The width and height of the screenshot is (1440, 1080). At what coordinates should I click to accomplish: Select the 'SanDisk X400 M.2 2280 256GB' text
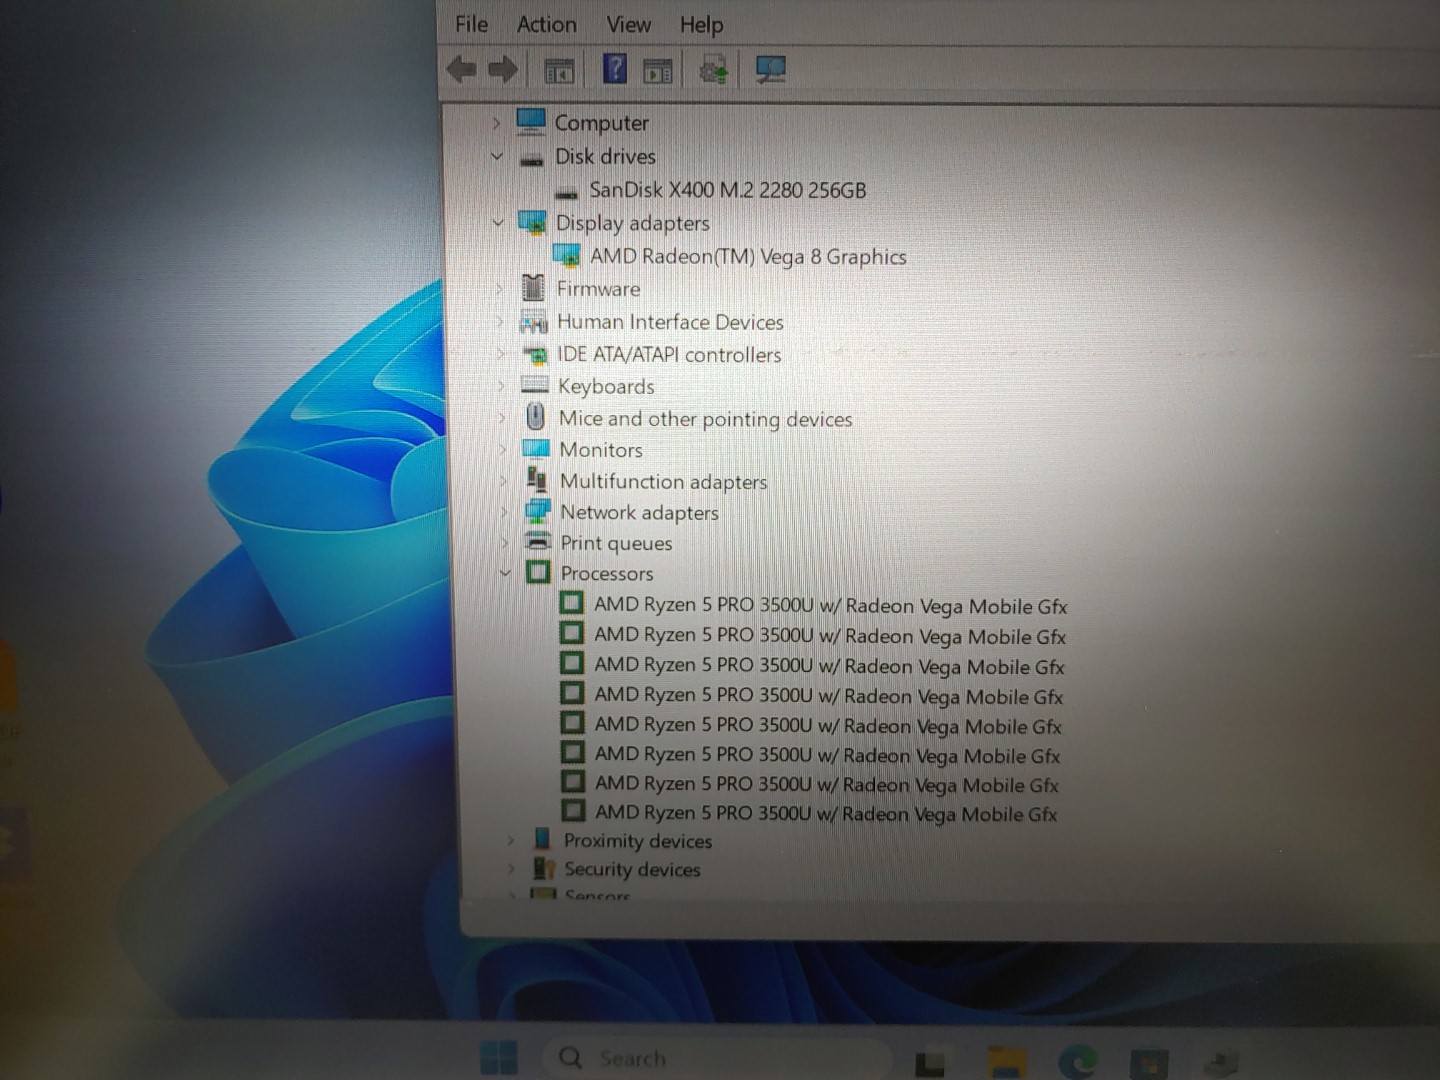click(728, 190)
